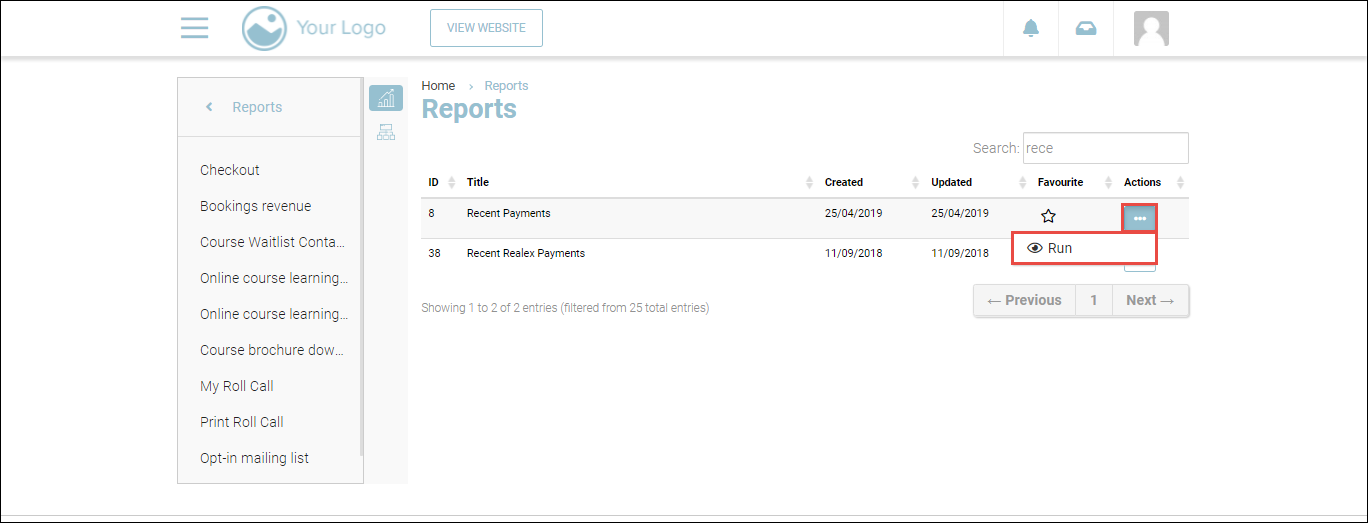1368x523 pixels.
Task: Open the notifications bell
Action: (1031, 28)
